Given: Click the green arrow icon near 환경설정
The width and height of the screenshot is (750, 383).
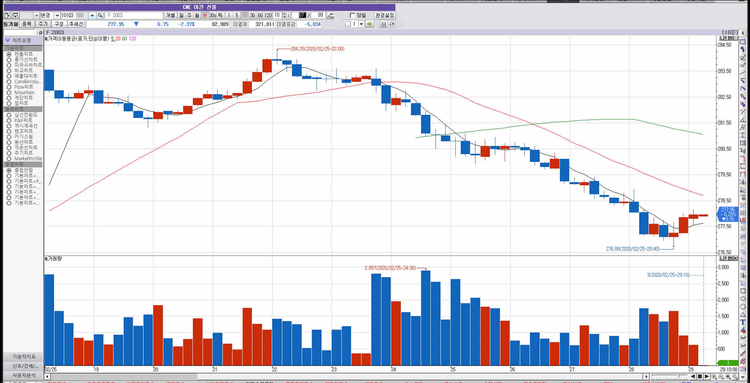Looking at the screenshot, I should click(369, 24).
